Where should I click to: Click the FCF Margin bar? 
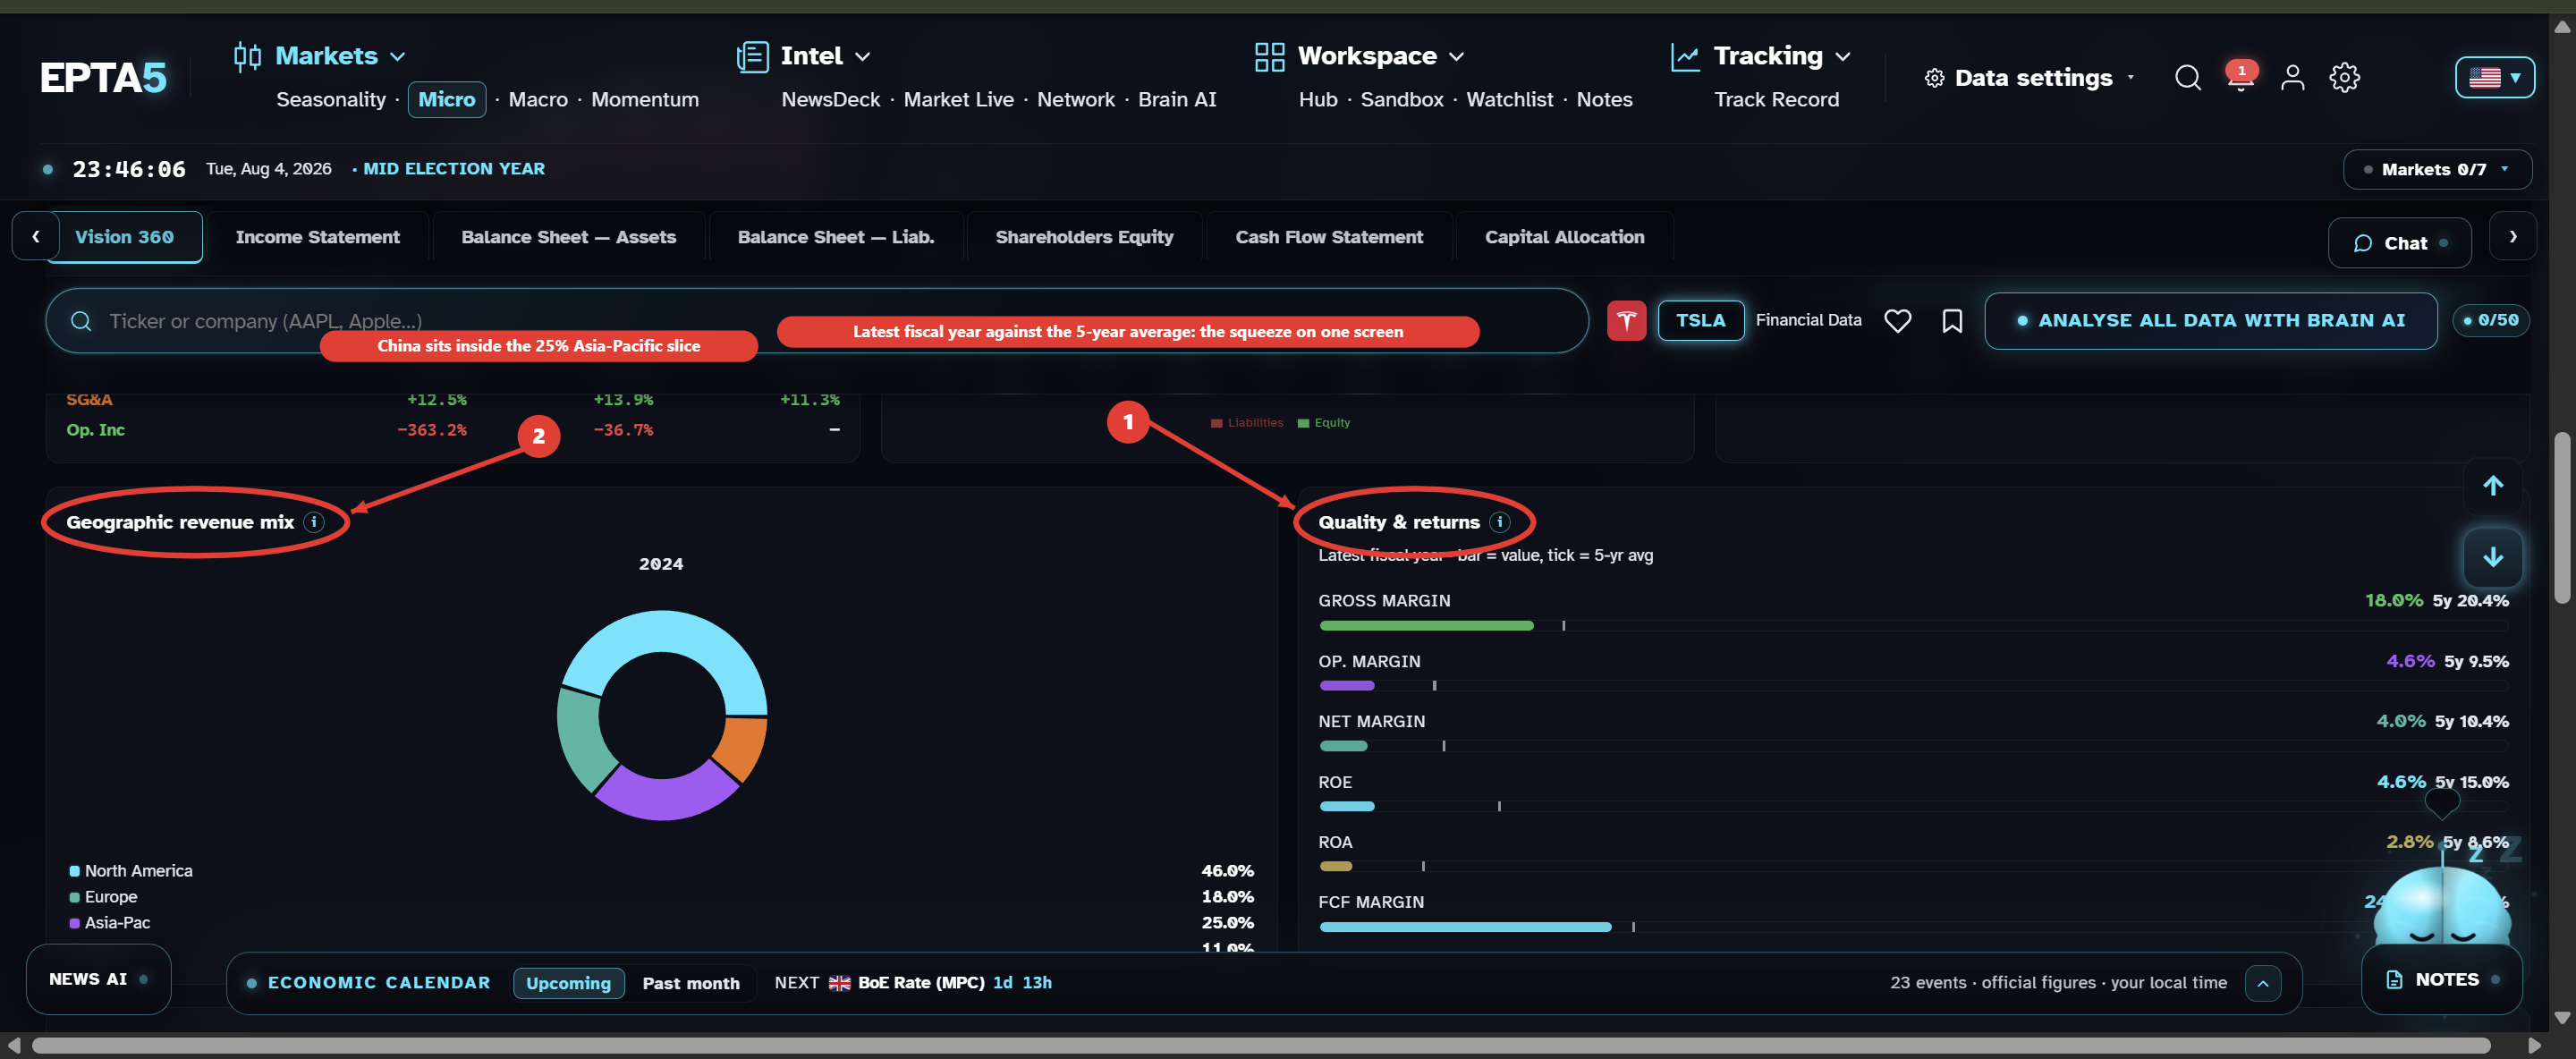point(1912,927)
